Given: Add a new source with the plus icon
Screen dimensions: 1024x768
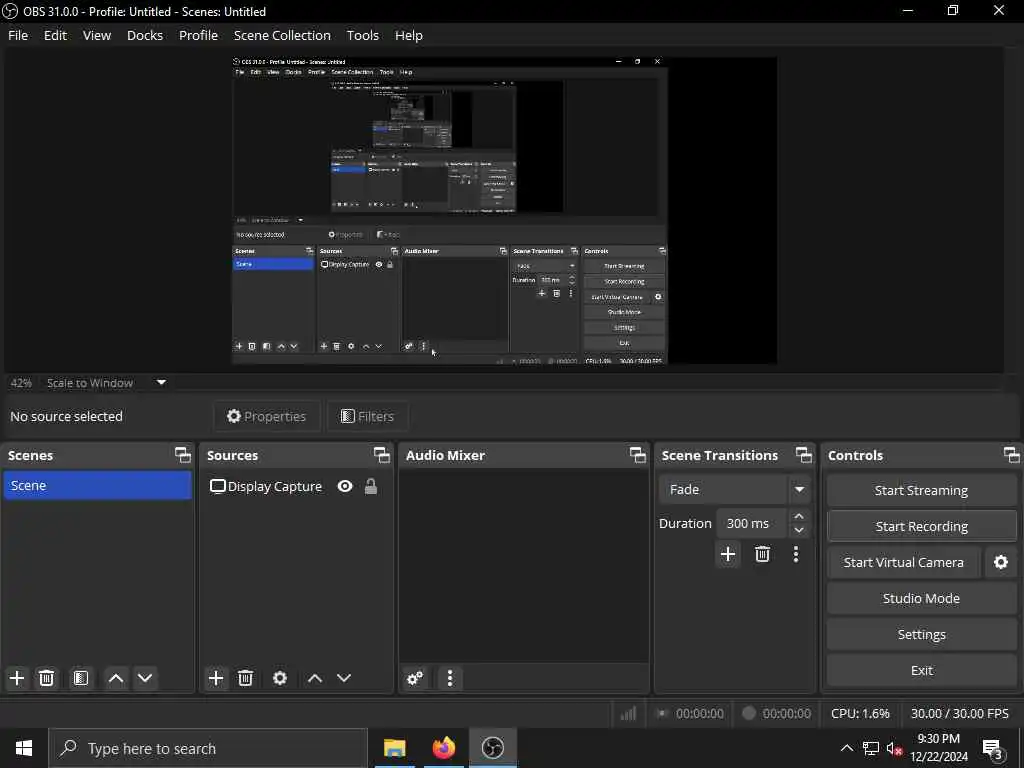Looking at the screenshot, I should click(x=216, y=678).
